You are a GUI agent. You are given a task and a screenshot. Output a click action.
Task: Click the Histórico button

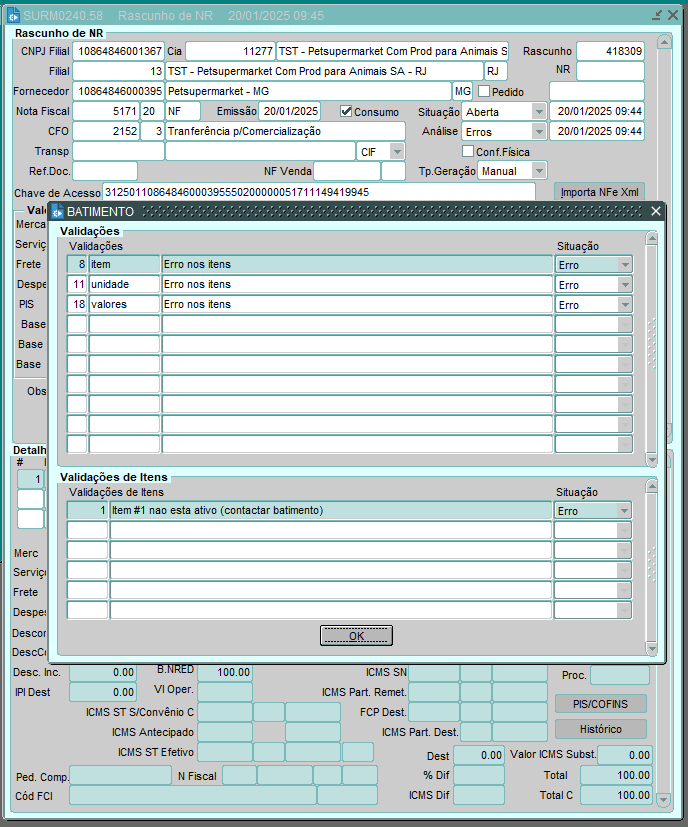coord(601,729)
